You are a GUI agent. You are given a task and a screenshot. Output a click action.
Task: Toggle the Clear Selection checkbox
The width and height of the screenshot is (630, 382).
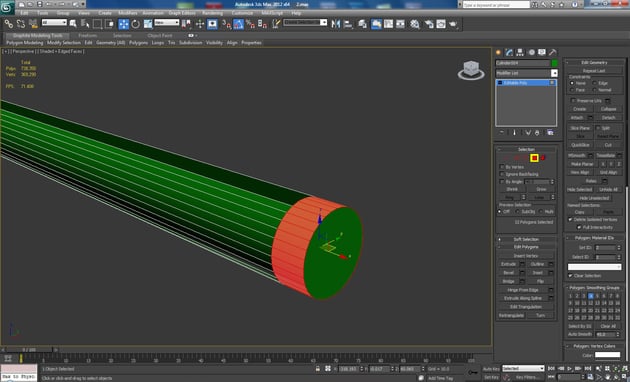570,276
